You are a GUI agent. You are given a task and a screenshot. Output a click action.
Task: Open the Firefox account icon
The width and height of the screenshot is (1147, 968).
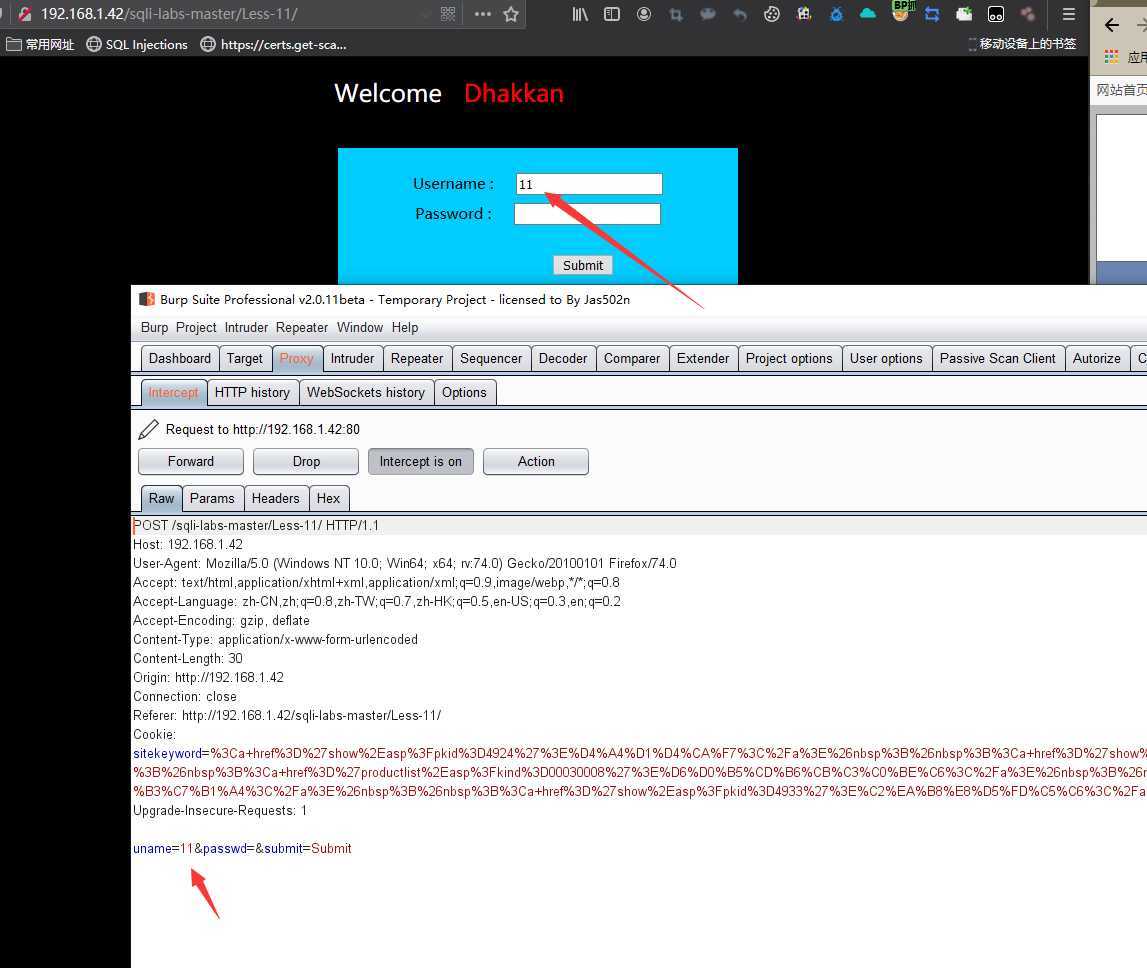click(x=644, y=14)
